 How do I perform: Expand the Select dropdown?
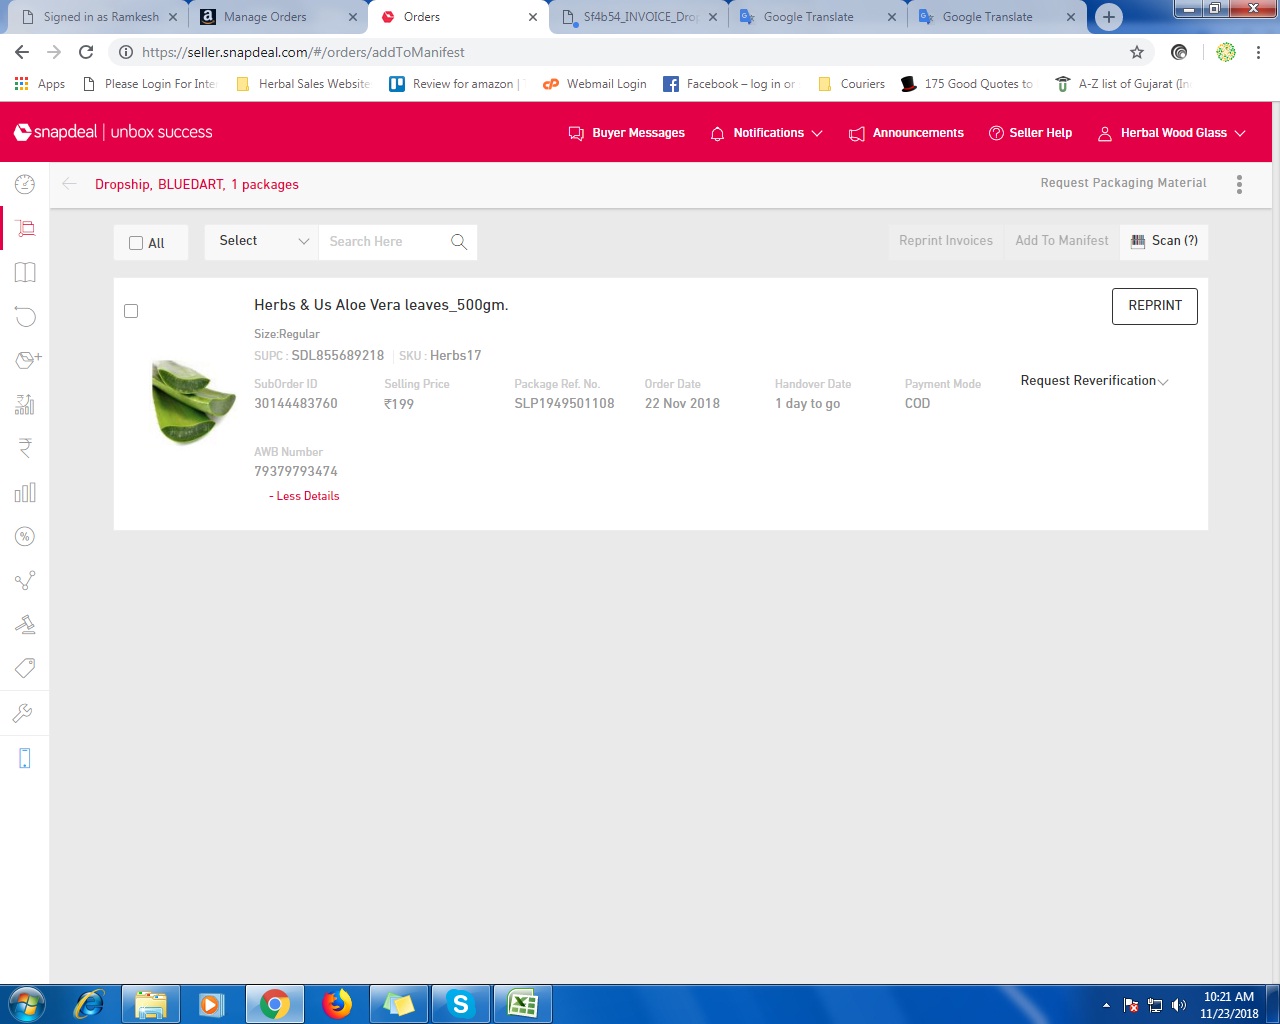click(260, 241)
